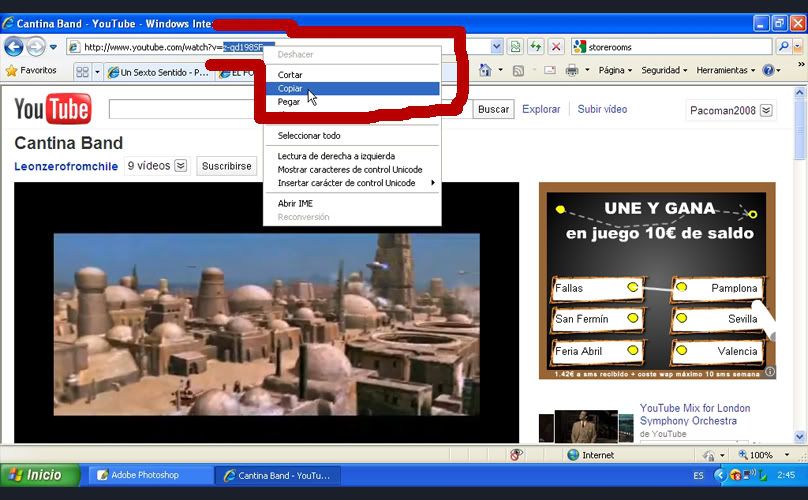808x500 pixels.
Task: Click the green Refresh icon in address bar
Action: click(x=535, y=47)
